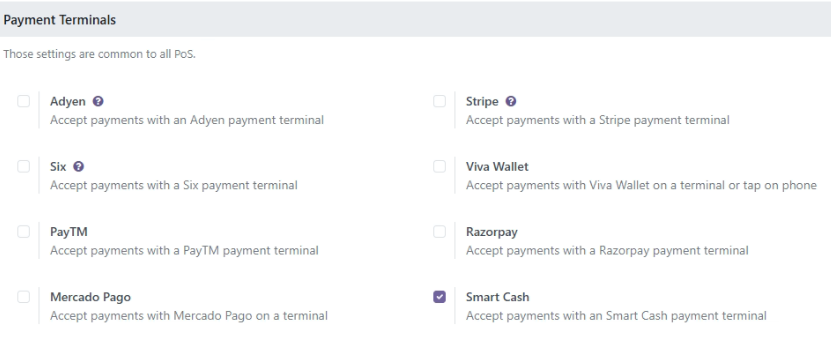Click 'Those settings are common to all PoS' note
Viewport: 831px width, 364px height.
[x=100, y=54]
